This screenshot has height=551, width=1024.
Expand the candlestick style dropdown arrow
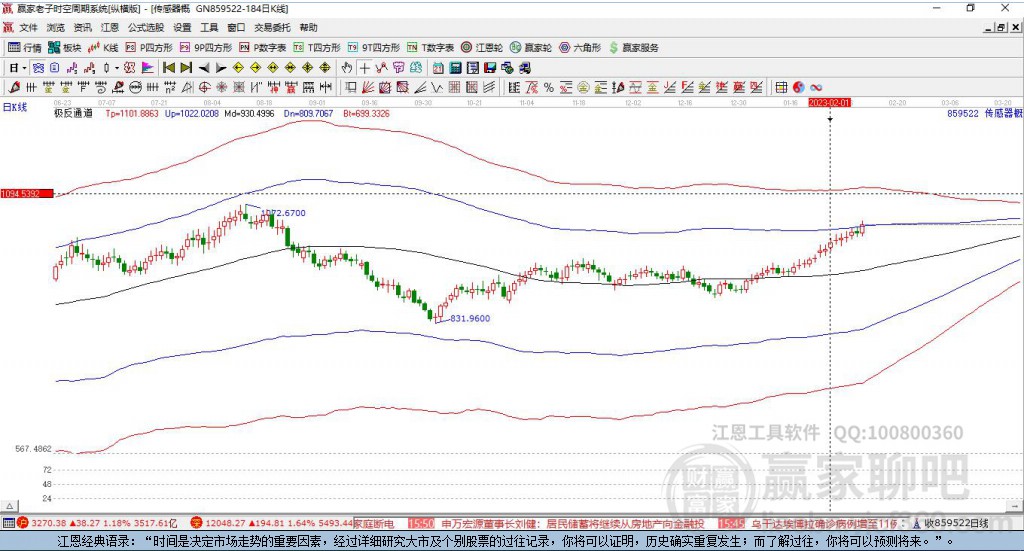coord(117,68)
